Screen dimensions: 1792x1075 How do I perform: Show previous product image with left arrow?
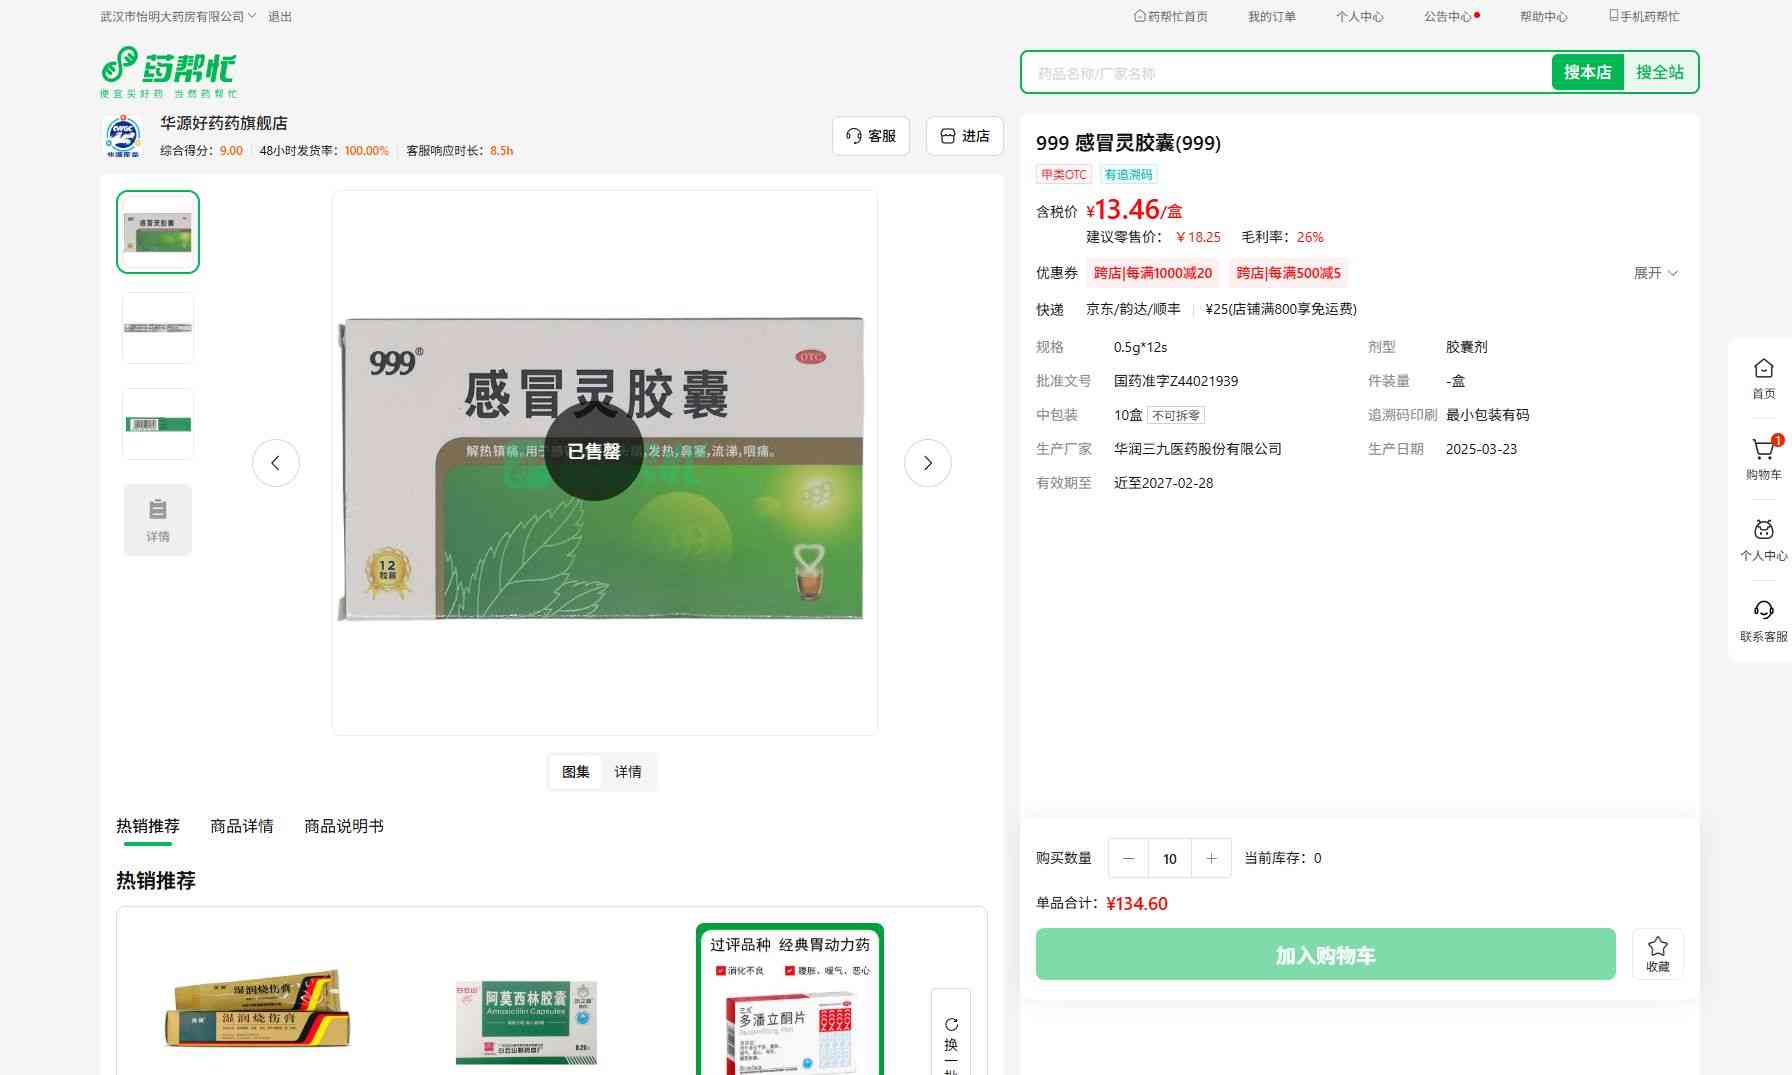coord(275,463)
